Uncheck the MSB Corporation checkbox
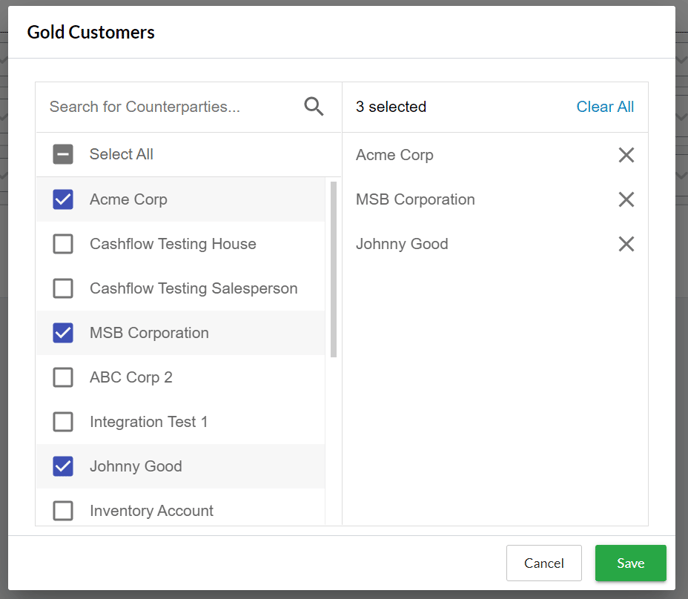688x599 pixels. click(63, 333)
